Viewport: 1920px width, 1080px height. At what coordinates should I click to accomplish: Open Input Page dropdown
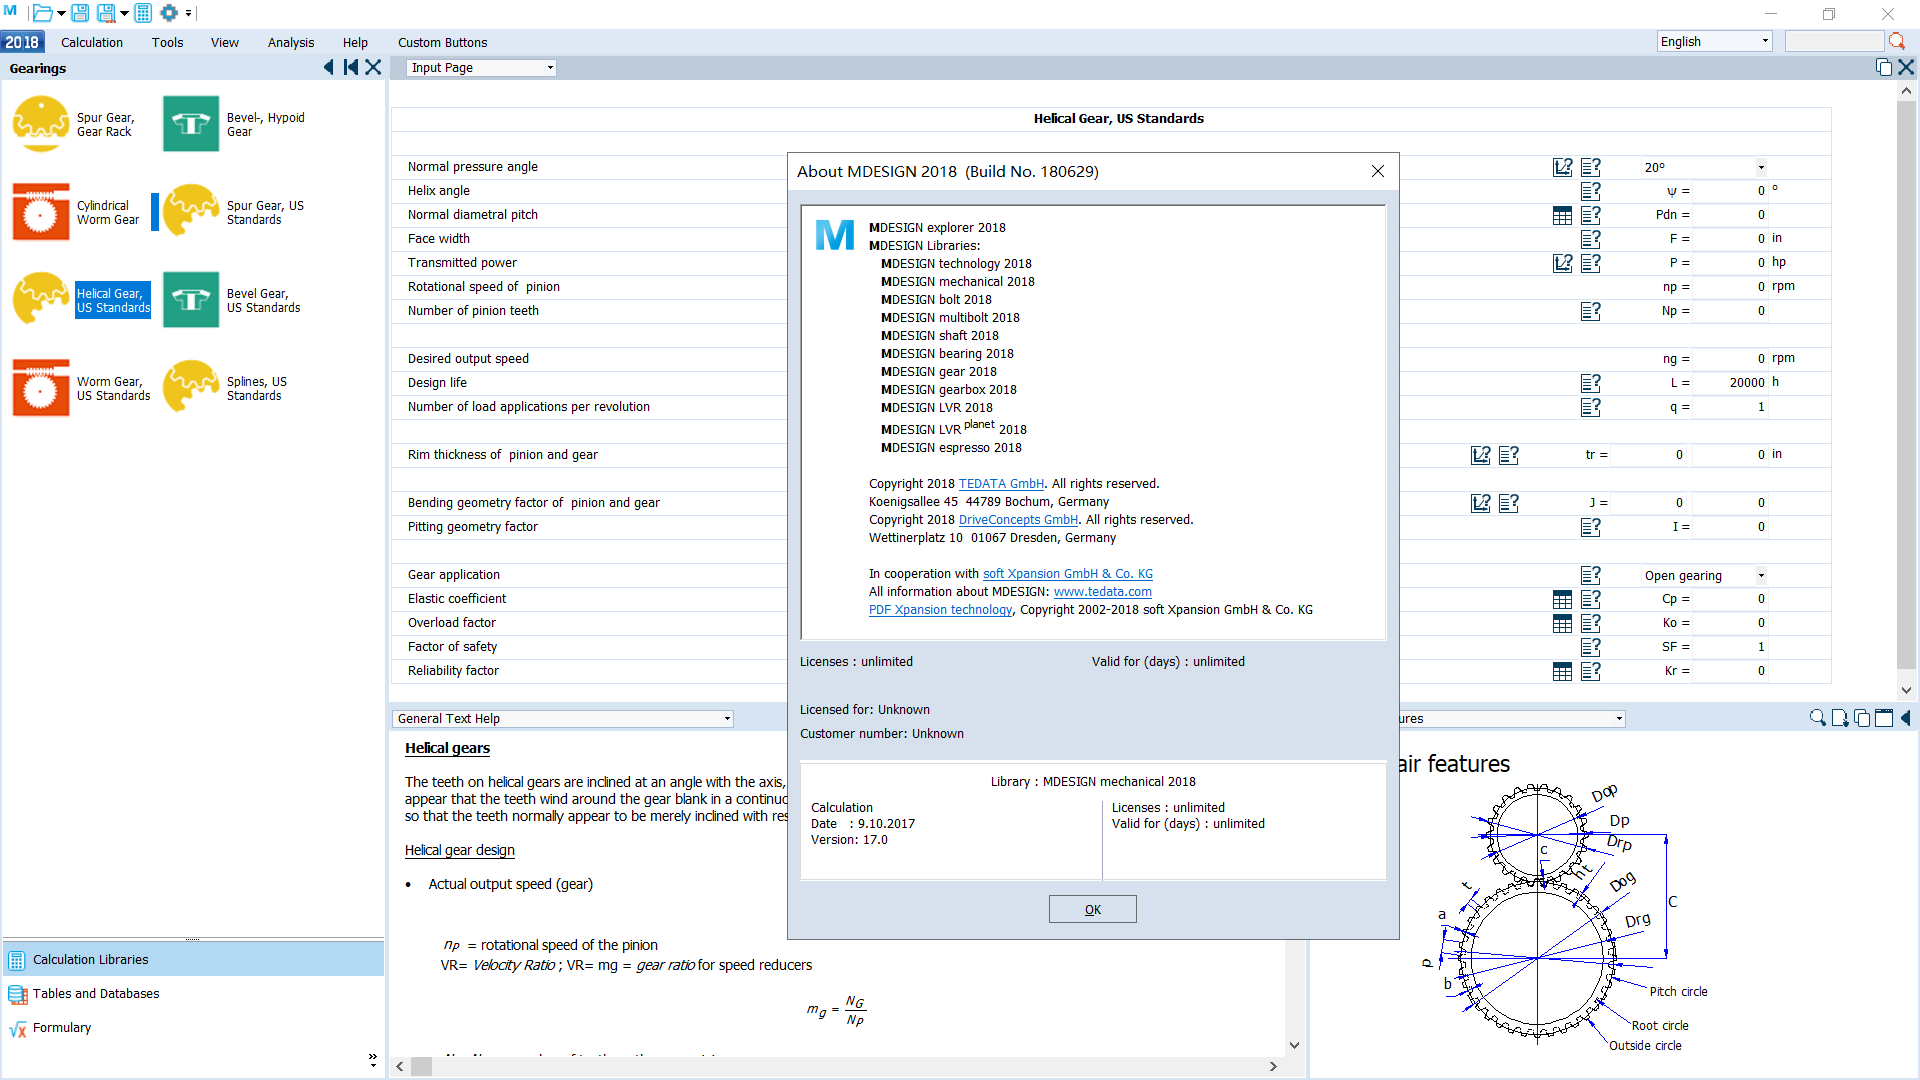(x=482, y=68)
